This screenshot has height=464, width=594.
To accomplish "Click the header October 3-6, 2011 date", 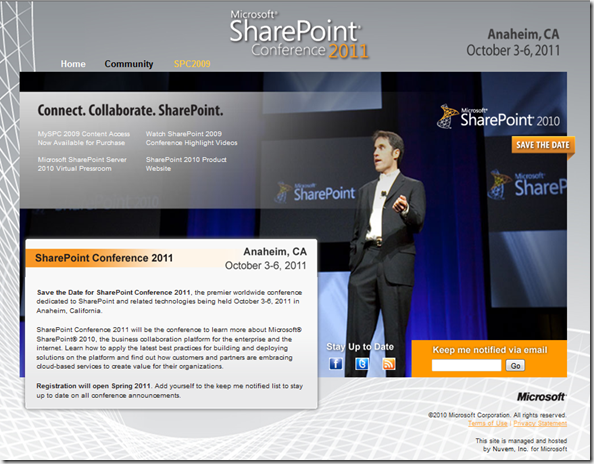I will (x=513, y=50).
